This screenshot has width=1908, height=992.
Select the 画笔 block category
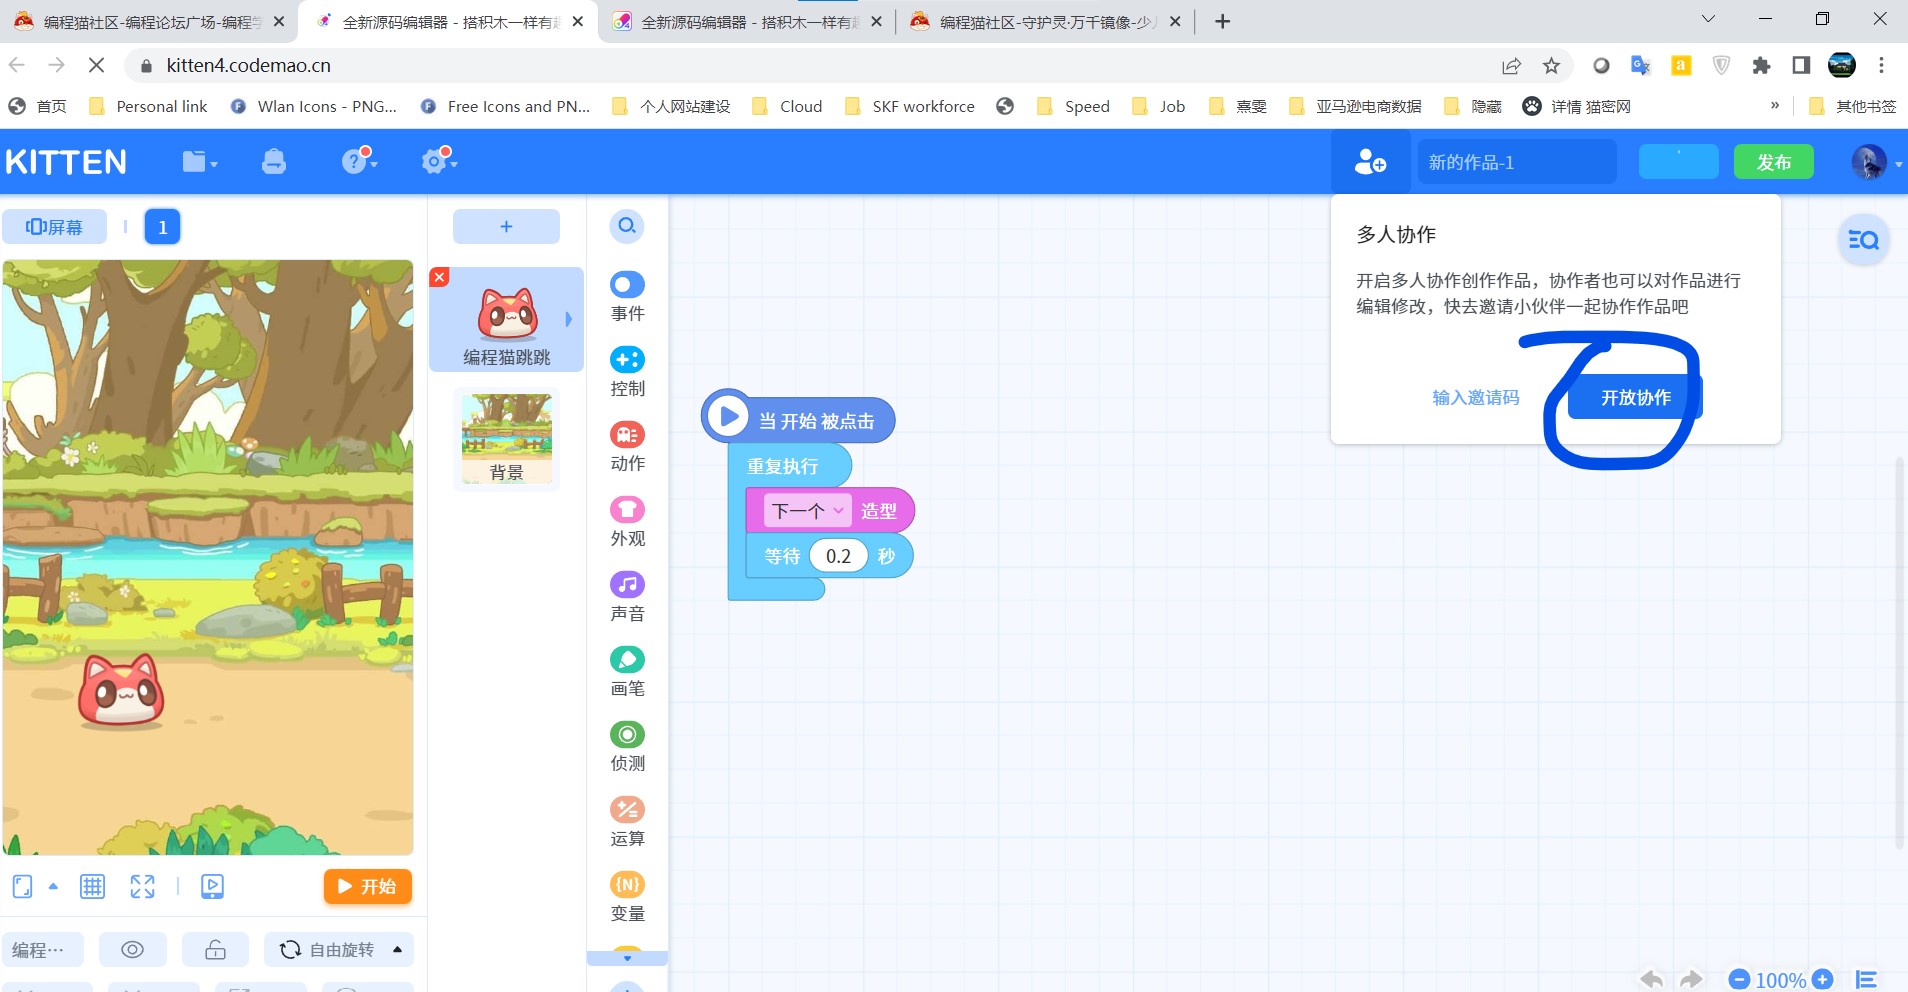[627, 673]
